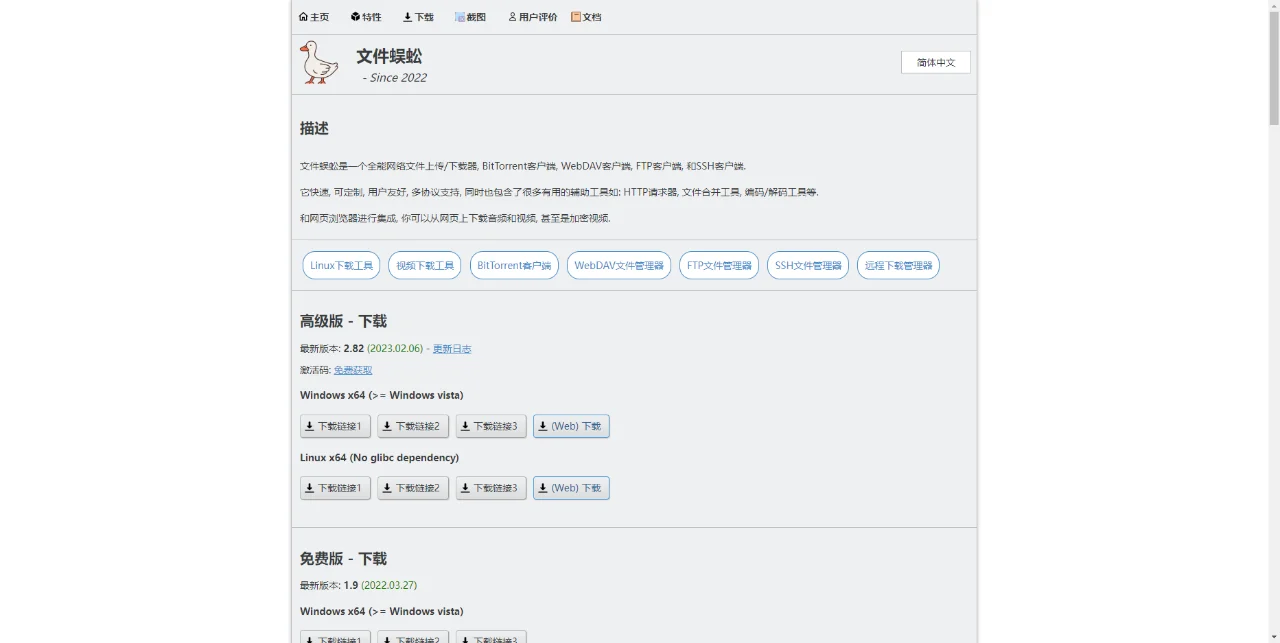Click (Web) 下载 under Linux x64
The height and width of the screenshot is (643, 1280).
(x=571, y=488)
